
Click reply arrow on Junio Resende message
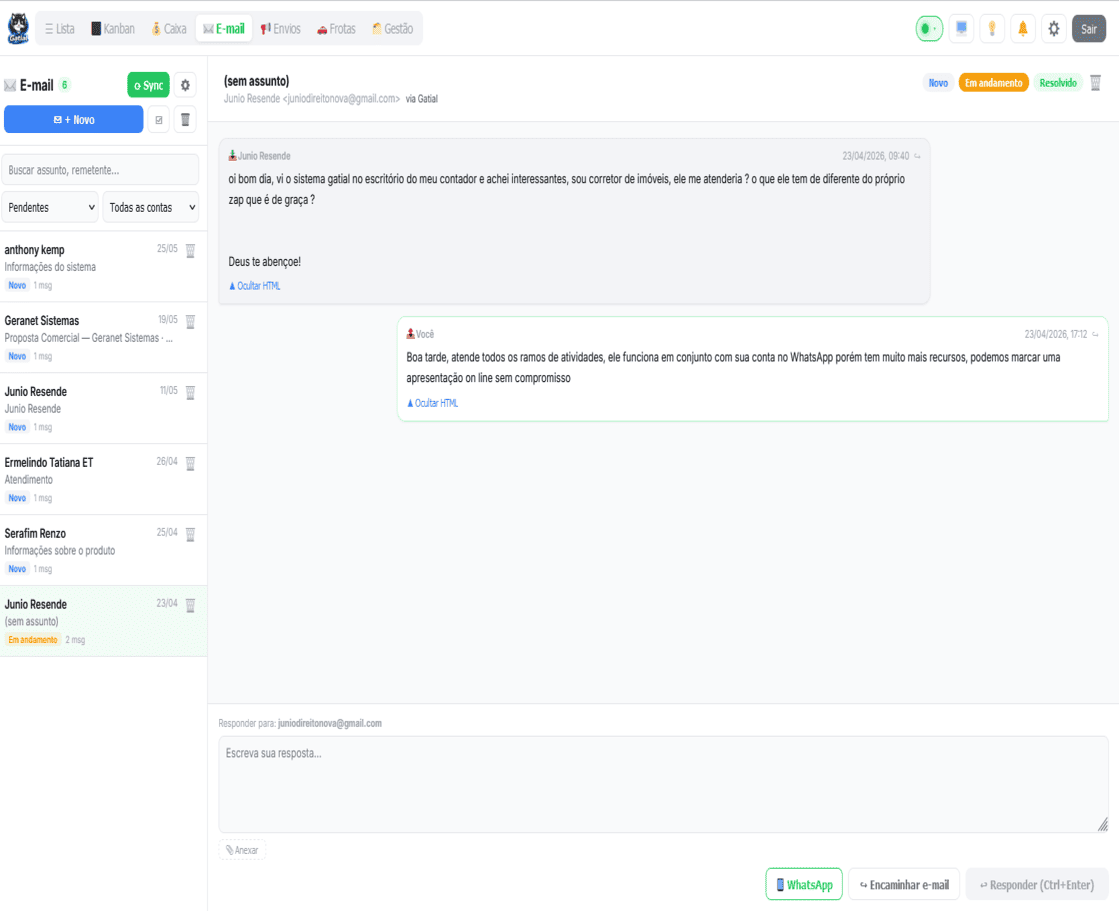click(x=917, y=156)
